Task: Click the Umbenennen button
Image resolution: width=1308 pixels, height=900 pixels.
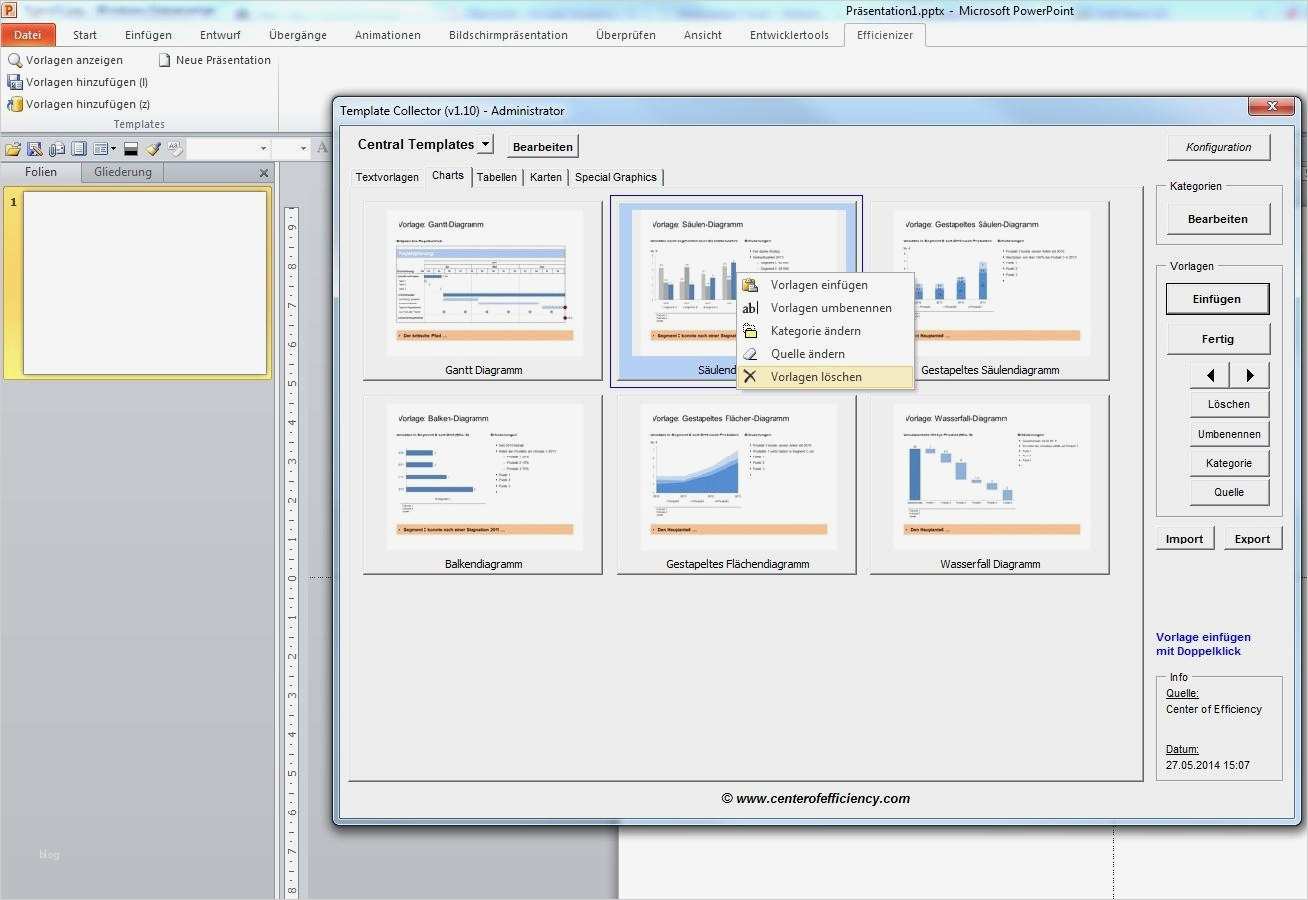Action: pyautogui.click(x=1229, y=434)
